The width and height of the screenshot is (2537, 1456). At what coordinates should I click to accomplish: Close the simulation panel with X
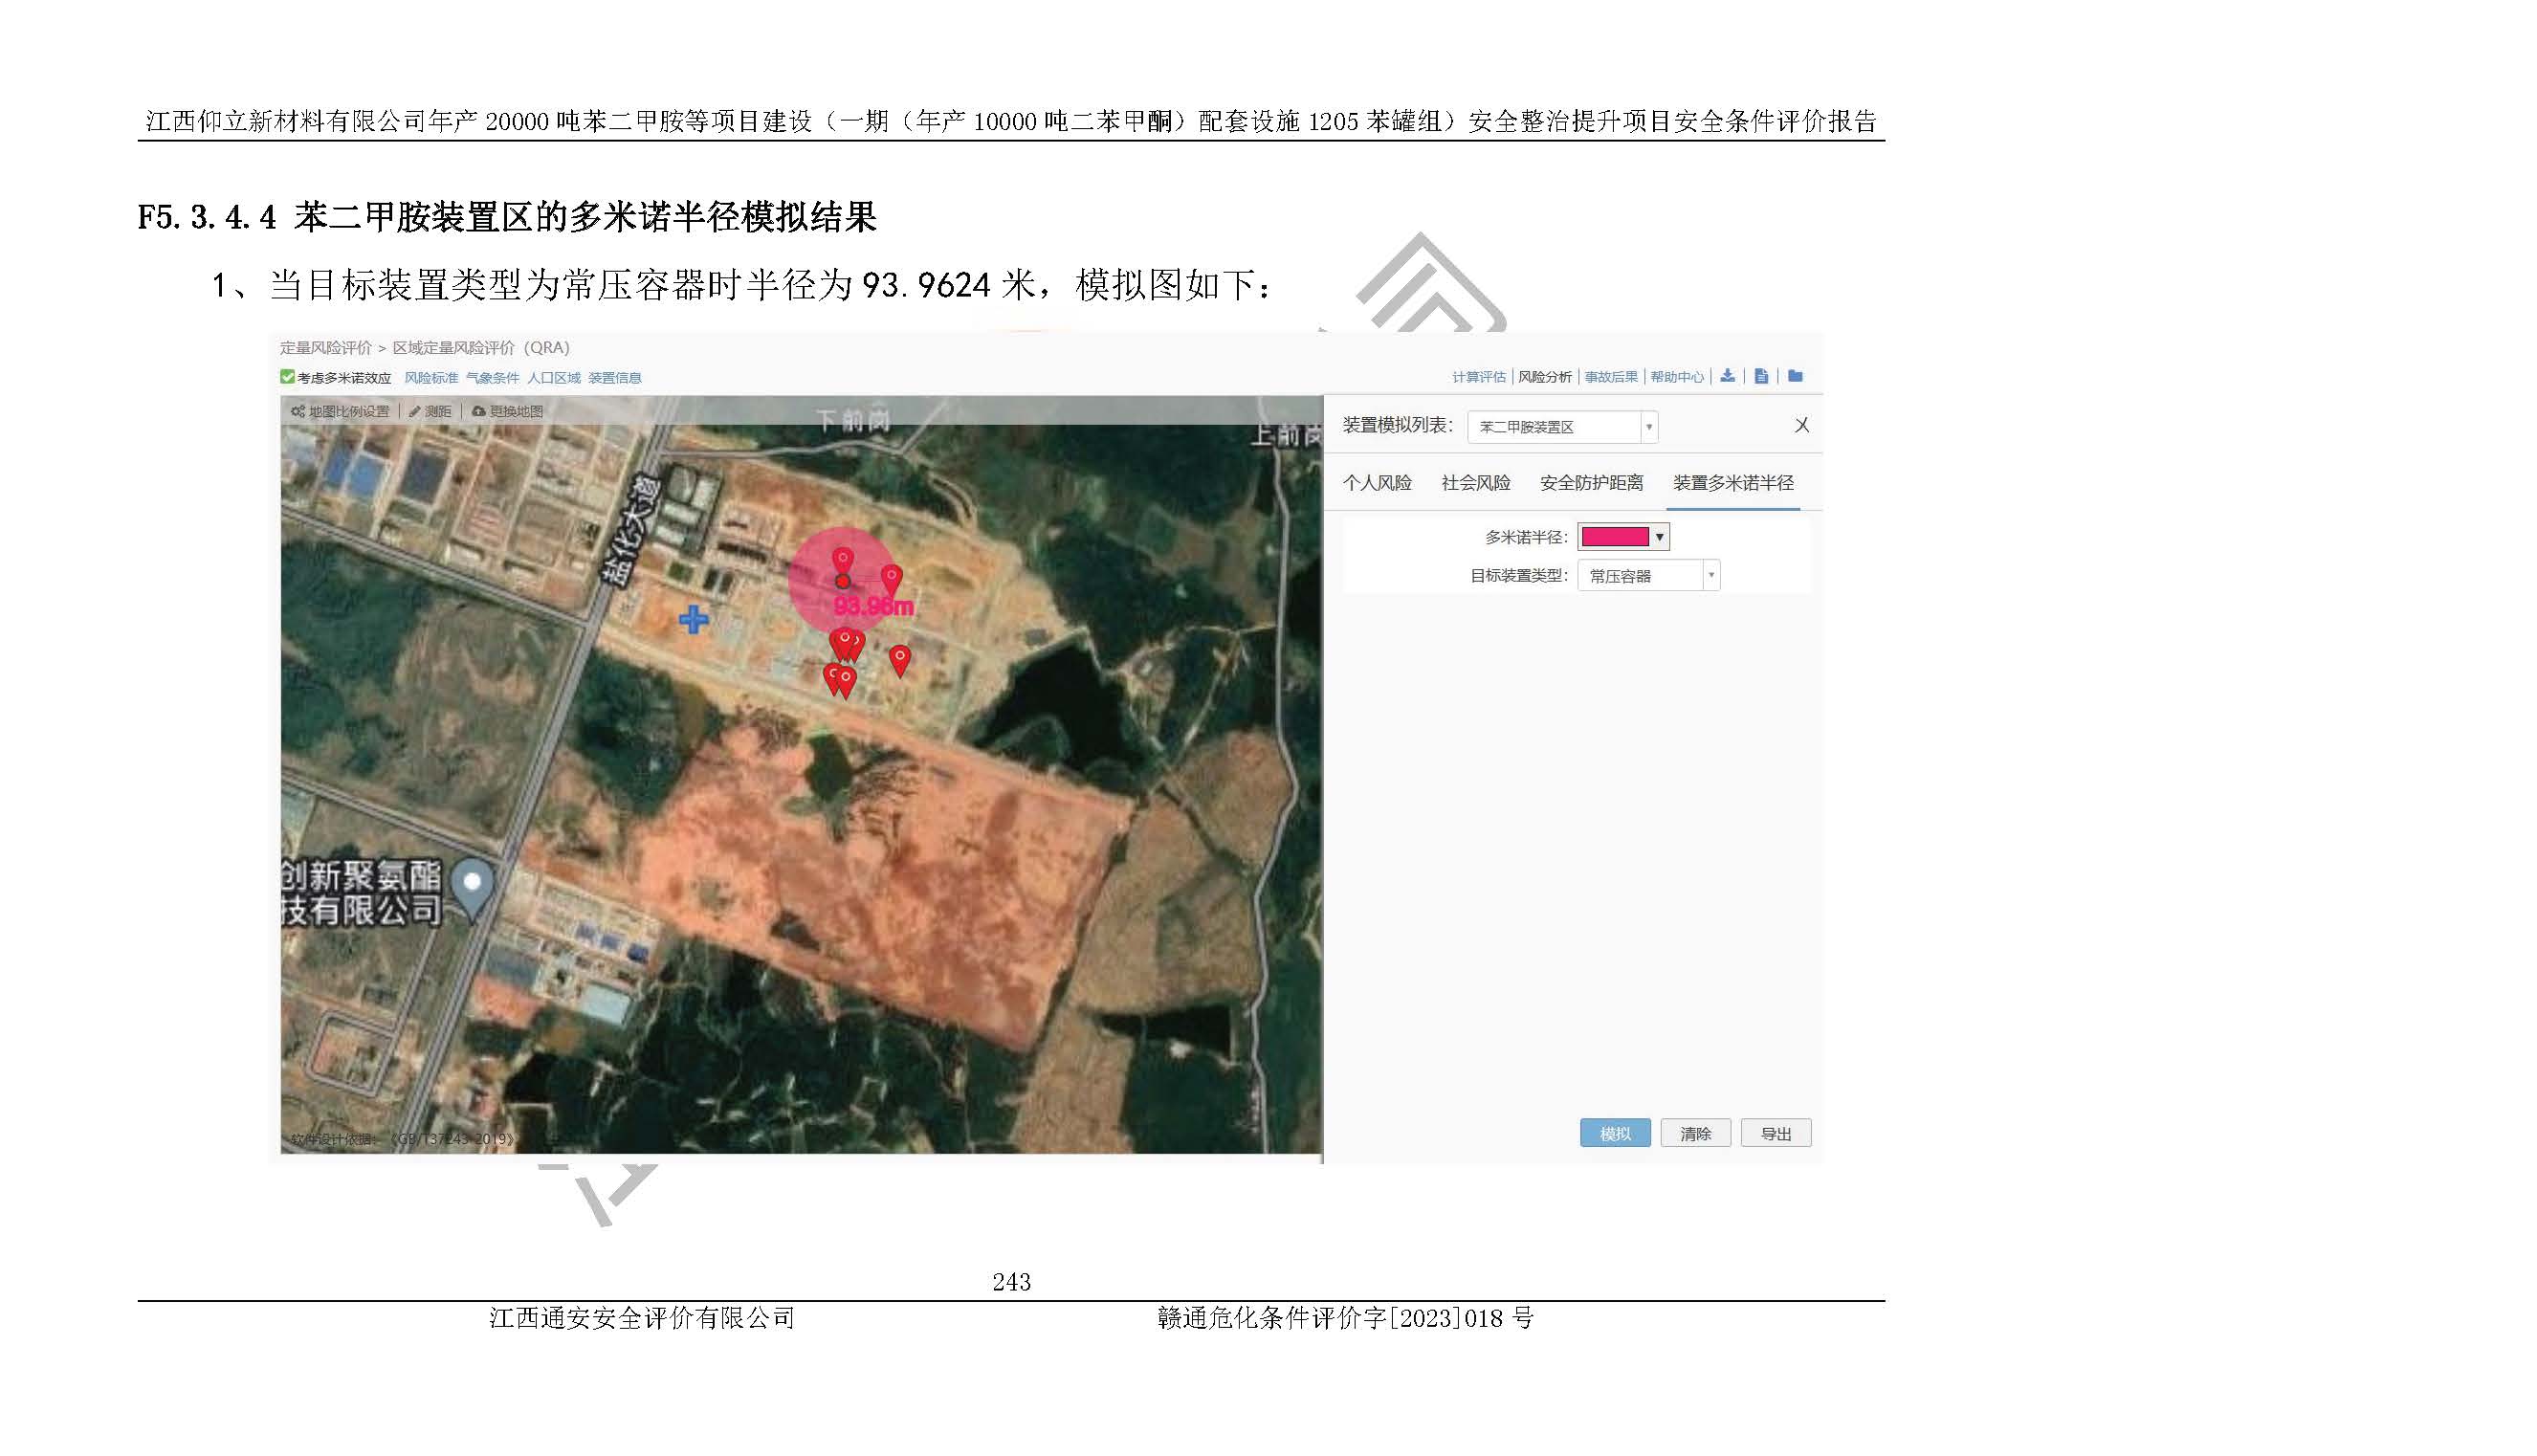[1801, 425]
